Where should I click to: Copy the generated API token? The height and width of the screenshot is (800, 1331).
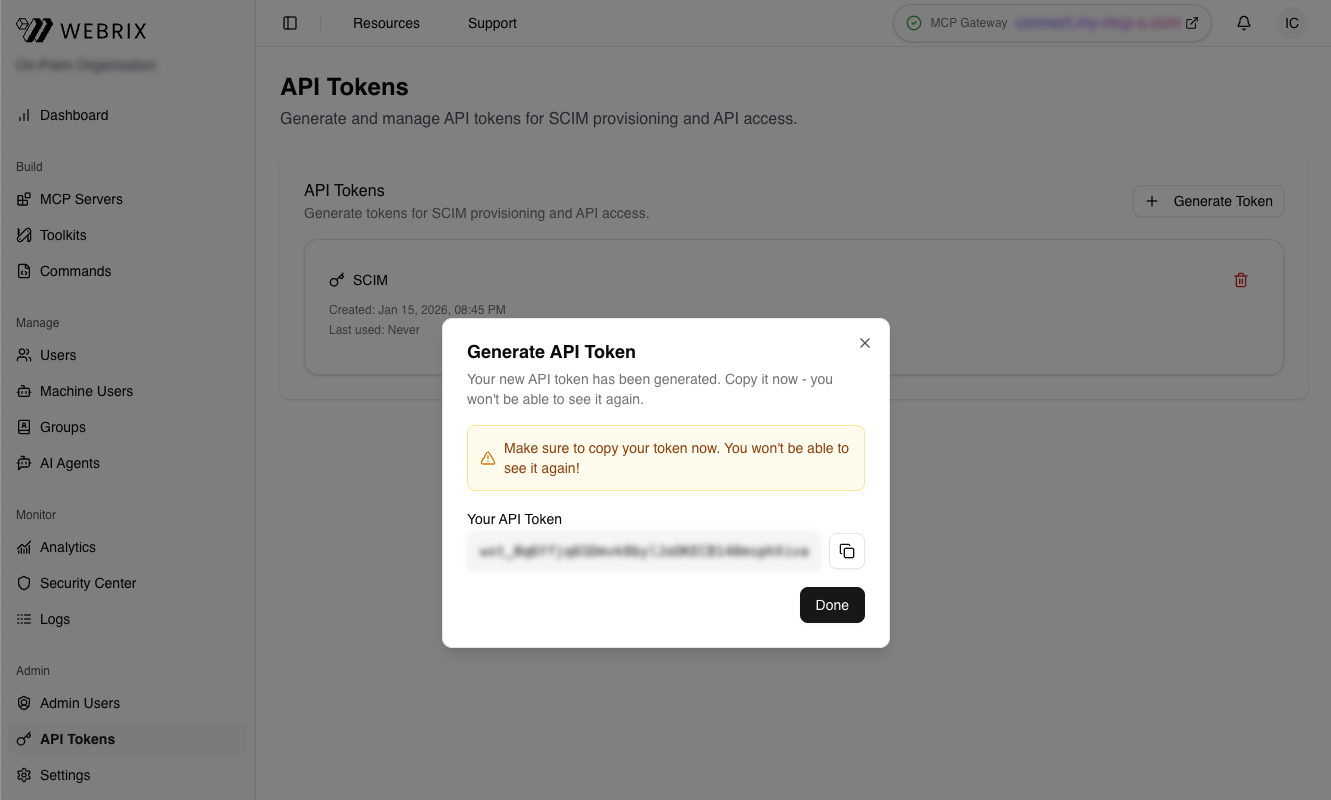(846, 551)
